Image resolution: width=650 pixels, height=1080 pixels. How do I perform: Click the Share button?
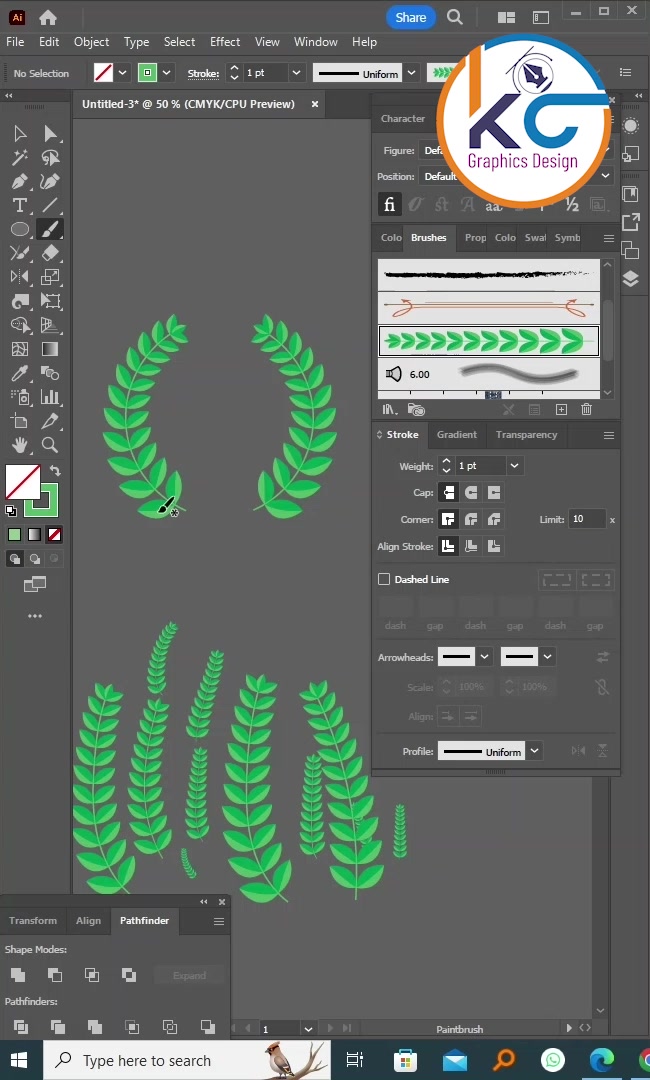410,17
